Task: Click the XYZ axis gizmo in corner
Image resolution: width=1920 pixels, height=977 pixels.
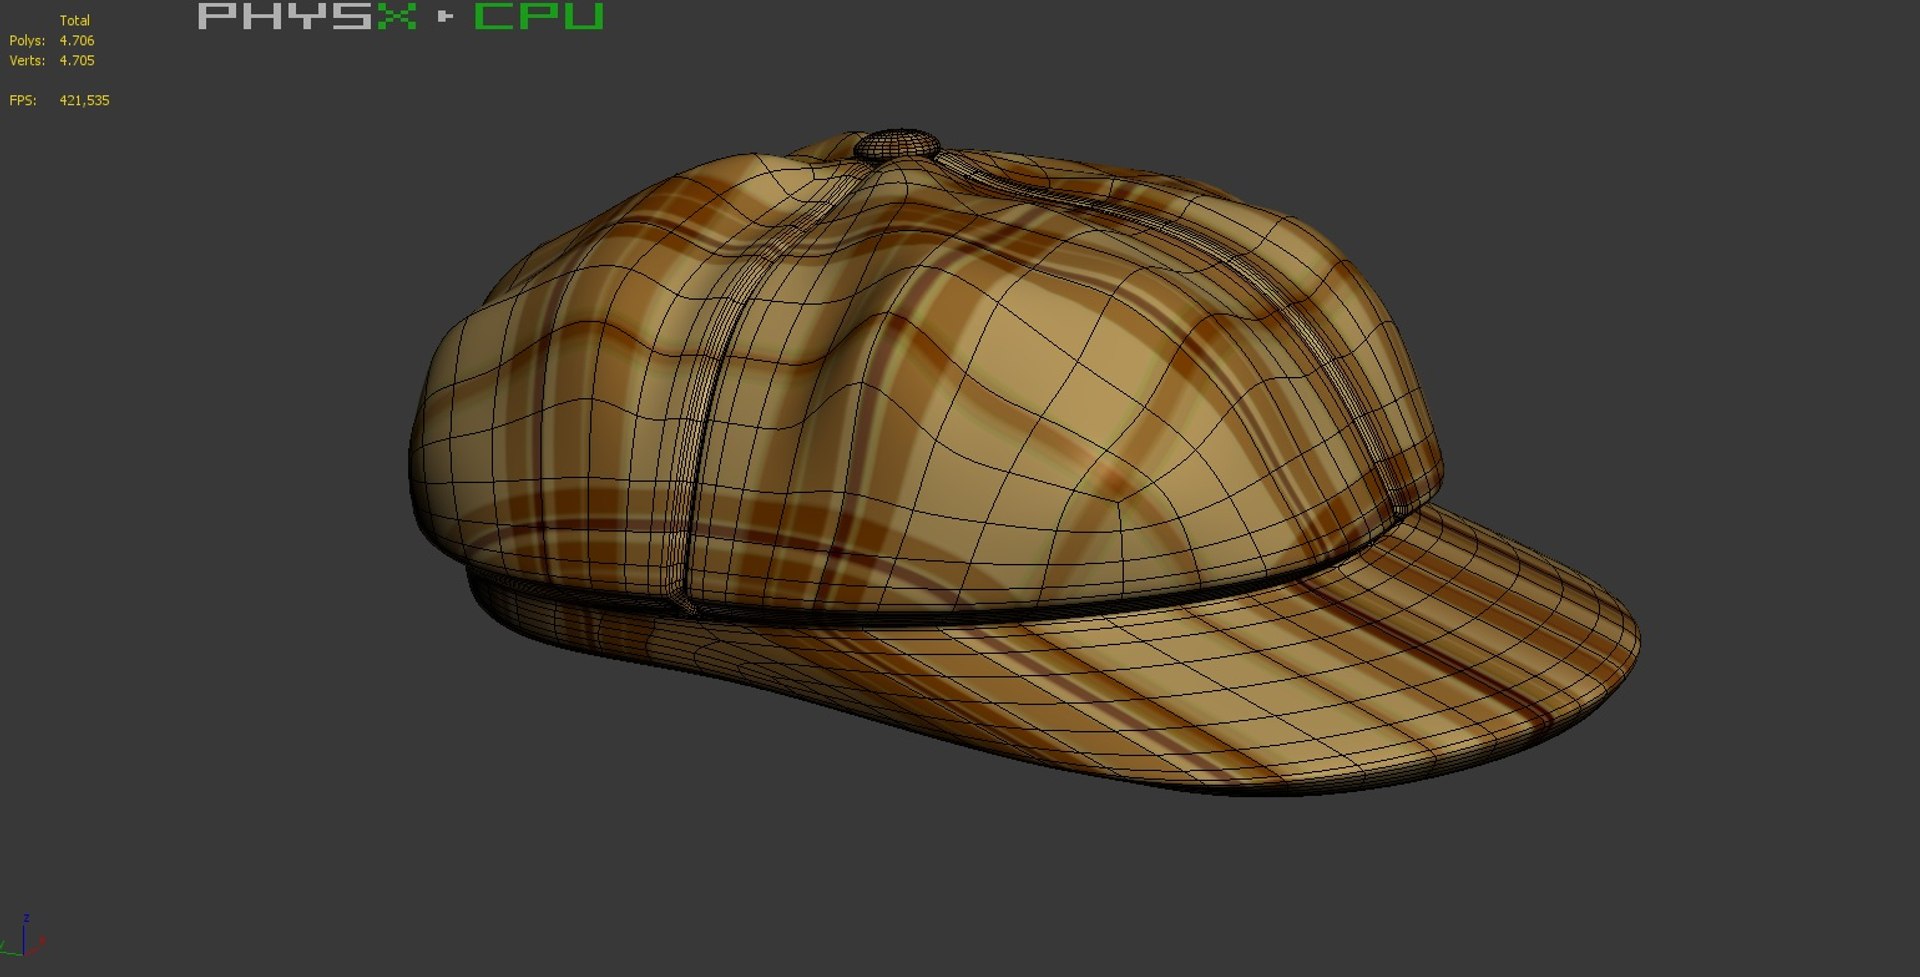Action: point(24,936)
